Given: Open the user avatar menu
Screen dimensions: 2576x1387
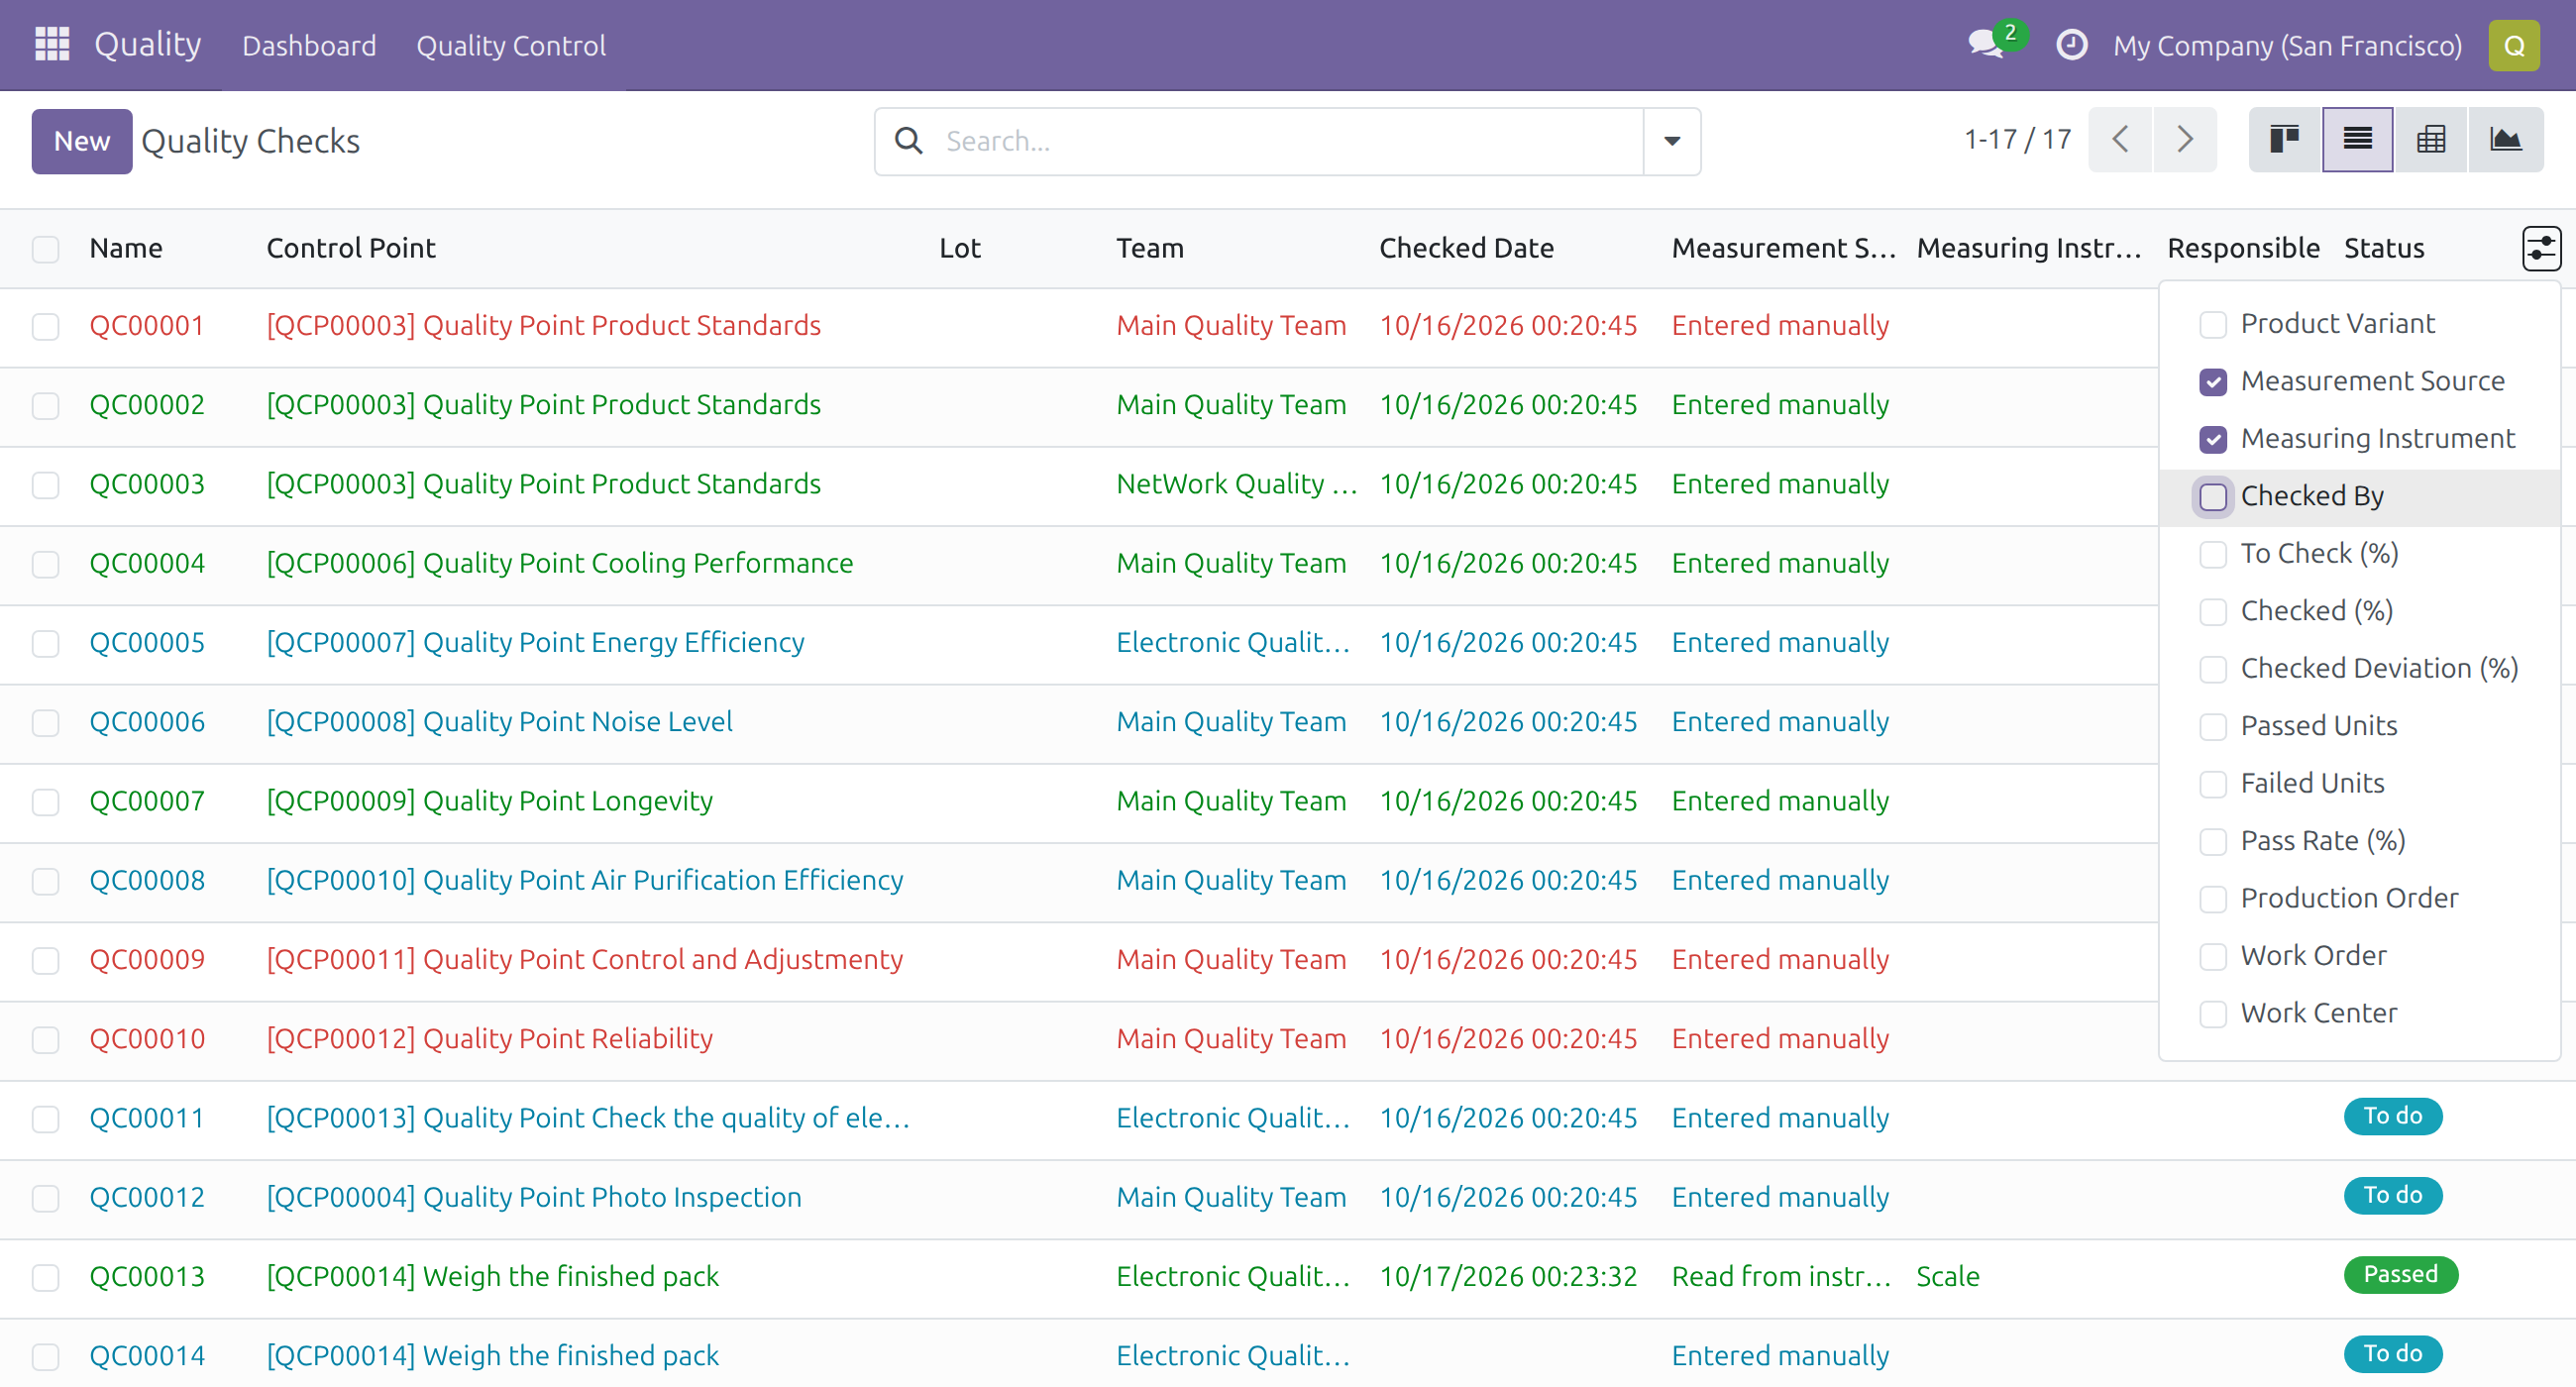Looking at the screenshot, I should (x=2513, y=45).
